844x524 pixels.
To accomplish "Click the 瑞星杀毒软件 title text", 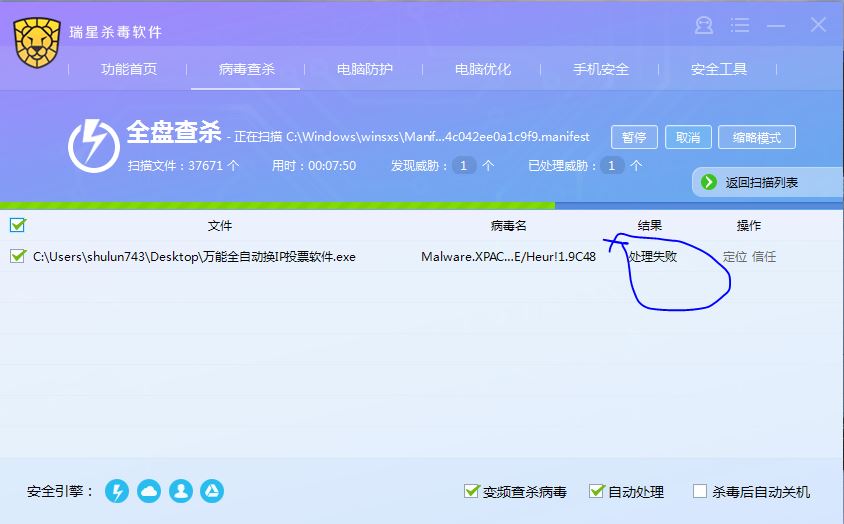I will click(x=116, y=32).
